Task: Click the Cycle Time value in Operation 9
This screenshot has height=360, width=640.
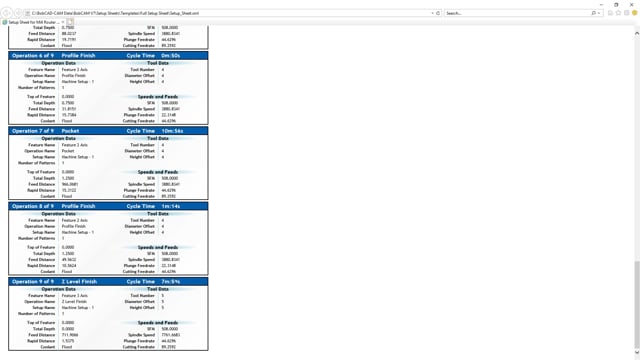Action: point(171,282)
